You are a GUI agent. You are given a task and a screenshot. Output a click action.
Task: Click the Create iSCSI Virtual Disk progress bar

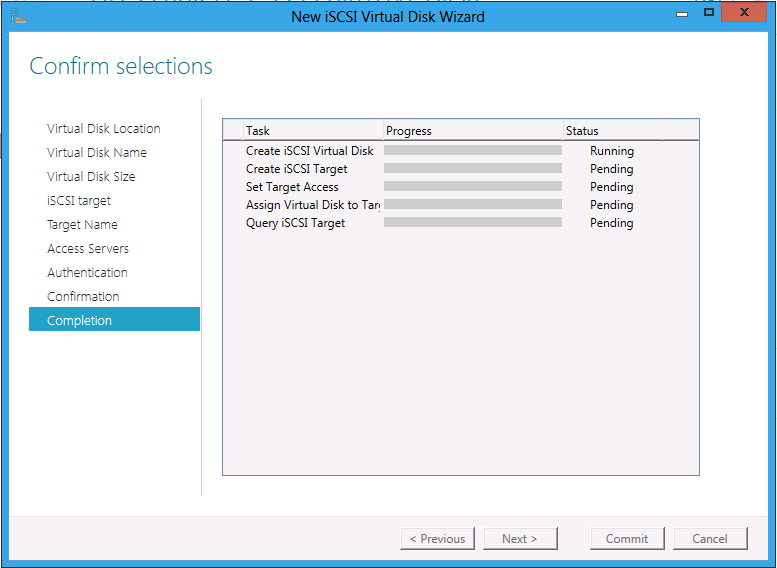pyautogui.click(x=473, y=150)
